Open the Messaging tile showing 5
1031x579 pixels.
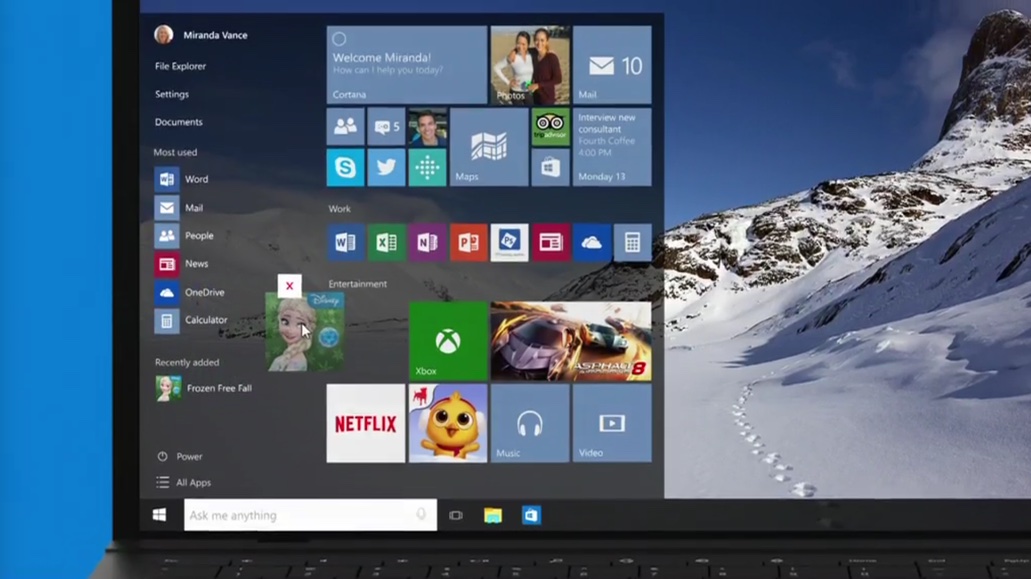click(386, 127)
